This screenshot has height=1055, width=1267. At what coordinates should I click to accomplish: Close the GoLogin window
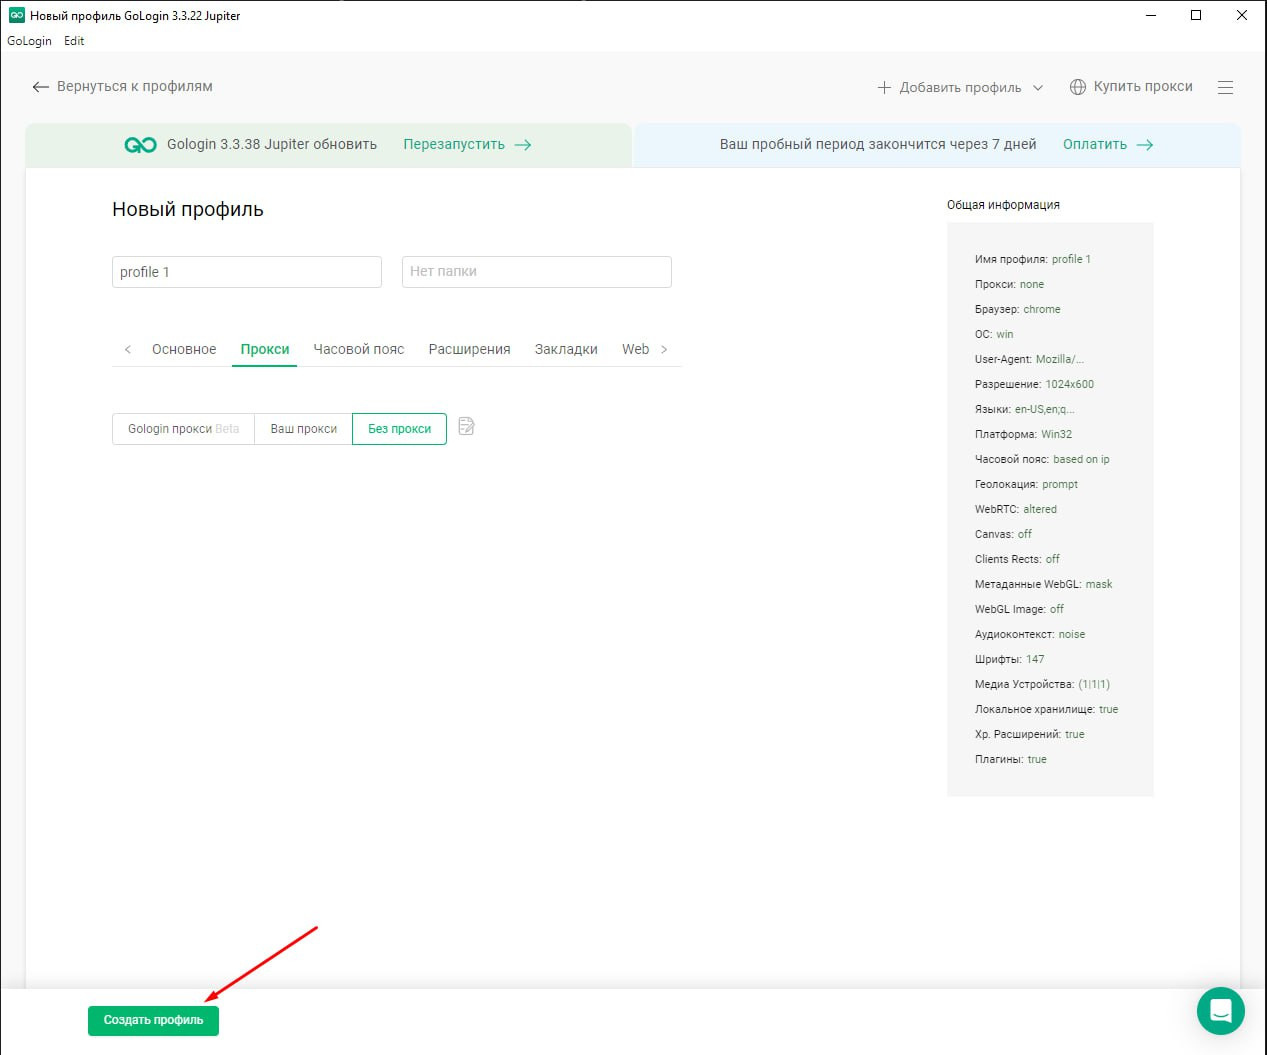point(1242,15)
